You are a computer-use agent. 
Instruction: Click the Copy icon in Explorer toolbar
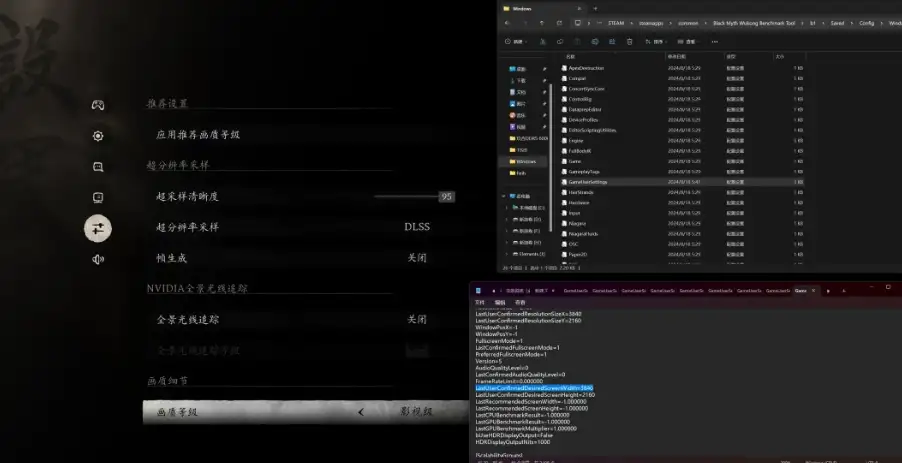[560, 42]
